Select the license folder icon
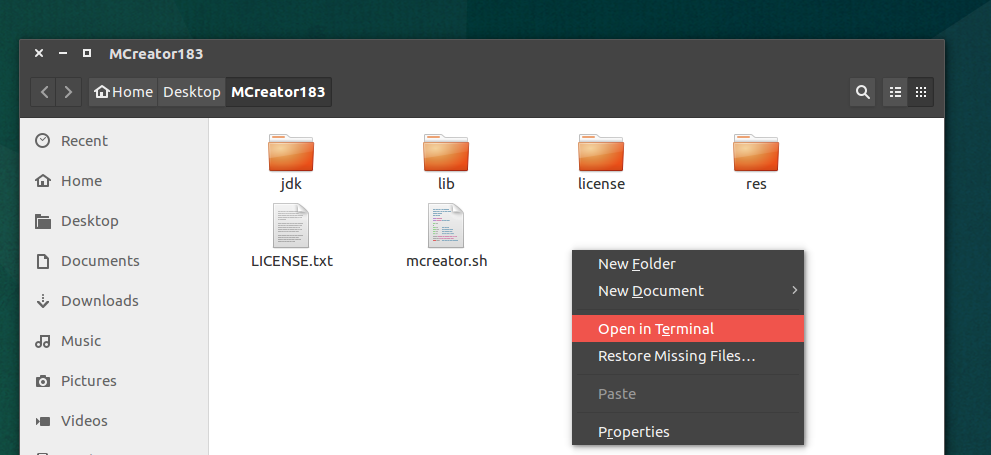991x455 pixels. pos(601,152)
